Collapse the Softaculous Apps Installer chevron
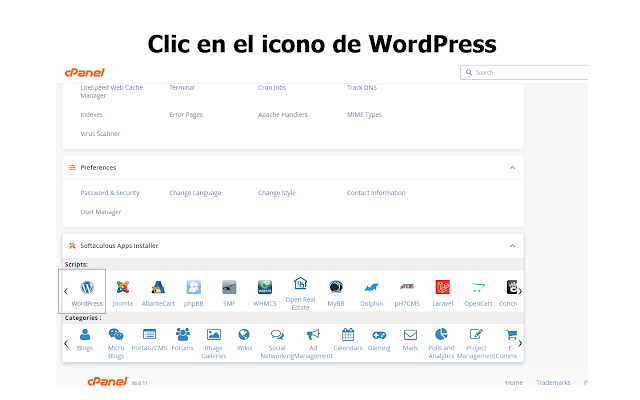This screenshot has height=400, width=640. (x=512, y=246)
